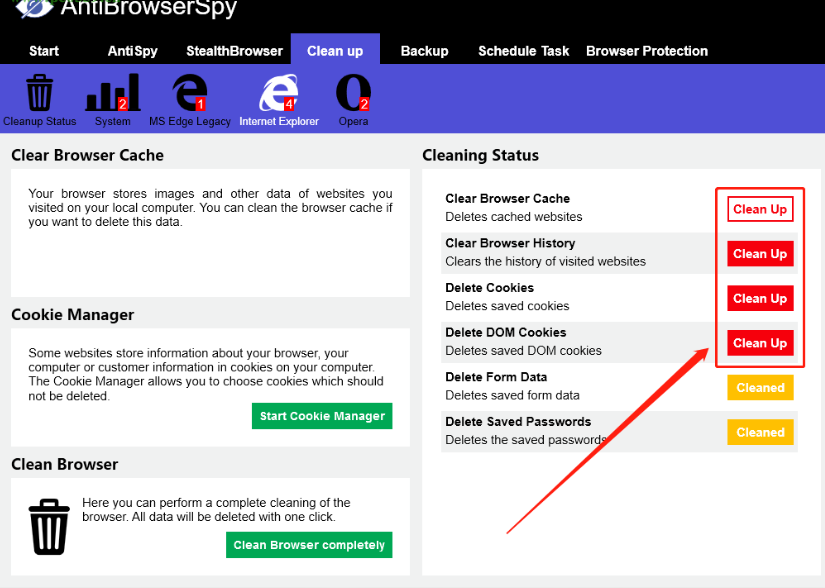Select the Internet Explorer browser icon
This screenshot has height=588, width=825.
(279, 93)
